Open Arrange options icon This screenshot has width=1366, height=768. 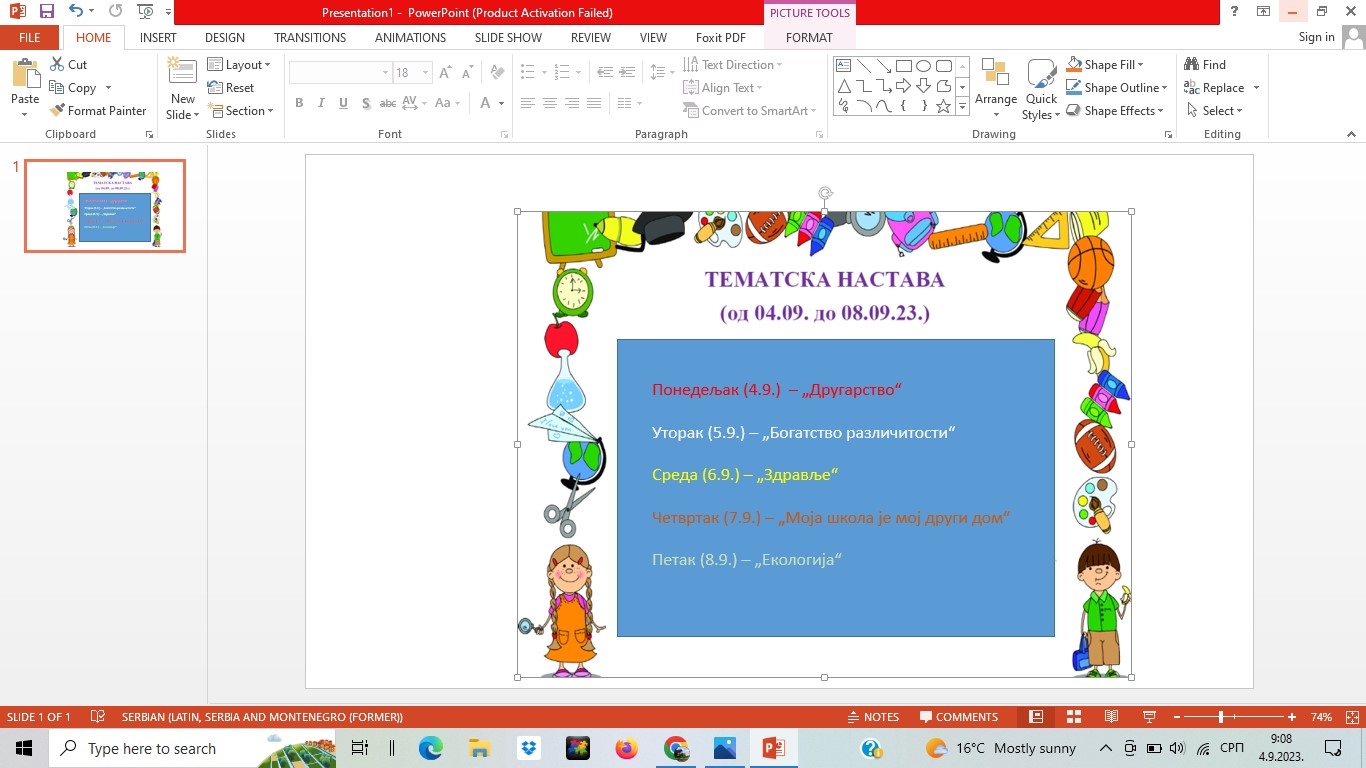click(x=995, y=74)
